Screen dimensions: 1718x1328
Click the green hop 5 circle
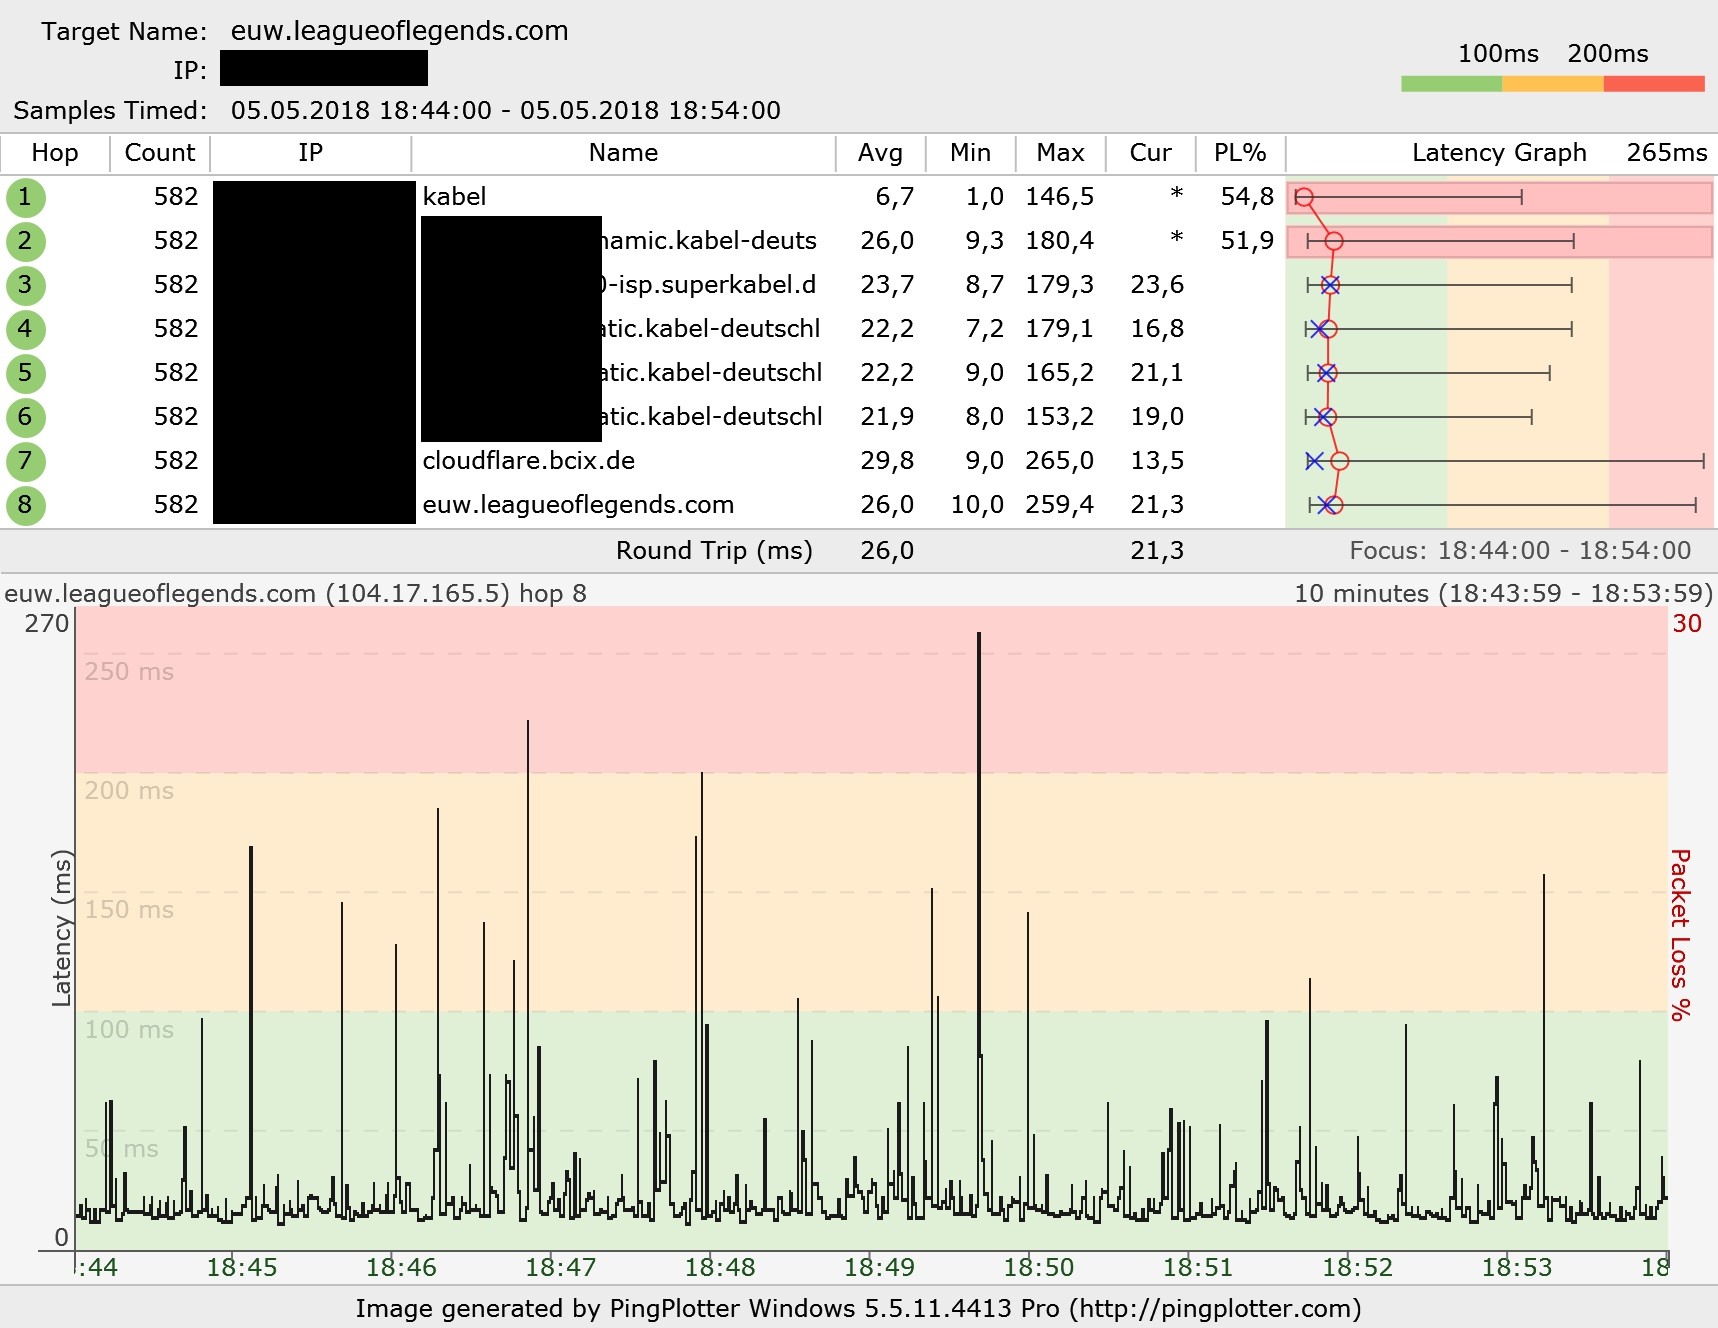point(25,373)
